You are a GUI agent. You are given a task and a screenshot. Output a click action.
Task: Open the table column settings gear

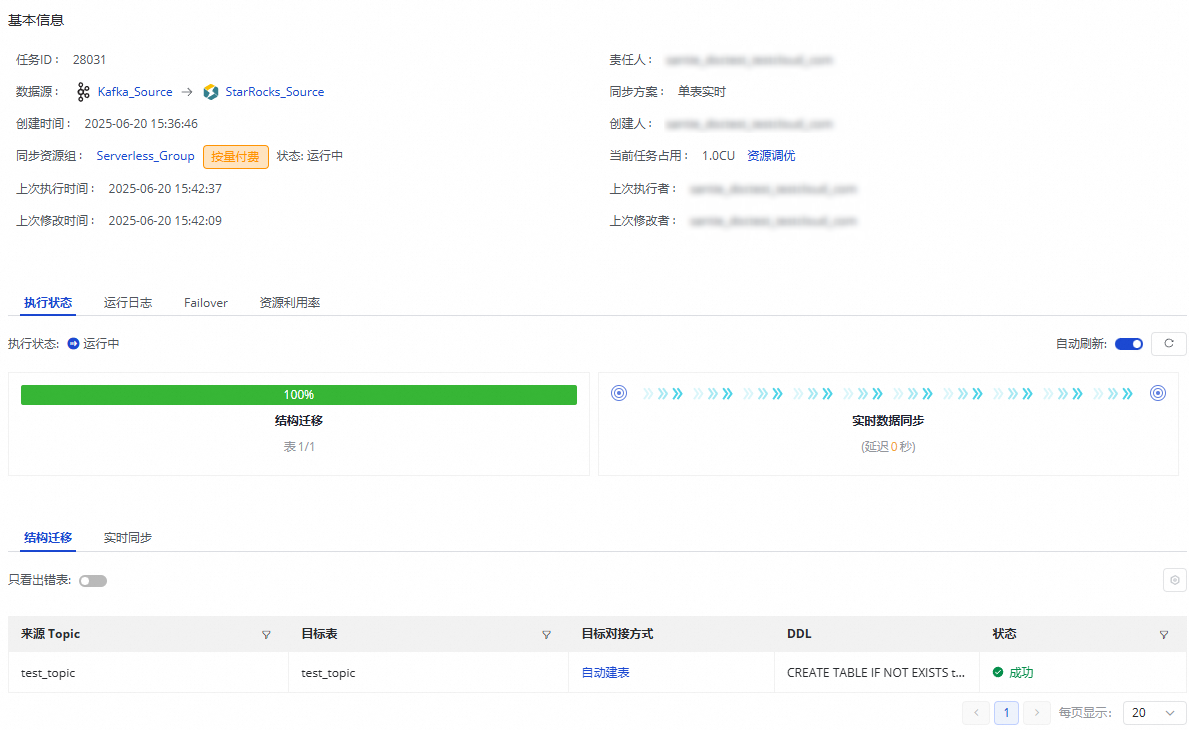click(x=1175, y=580)
